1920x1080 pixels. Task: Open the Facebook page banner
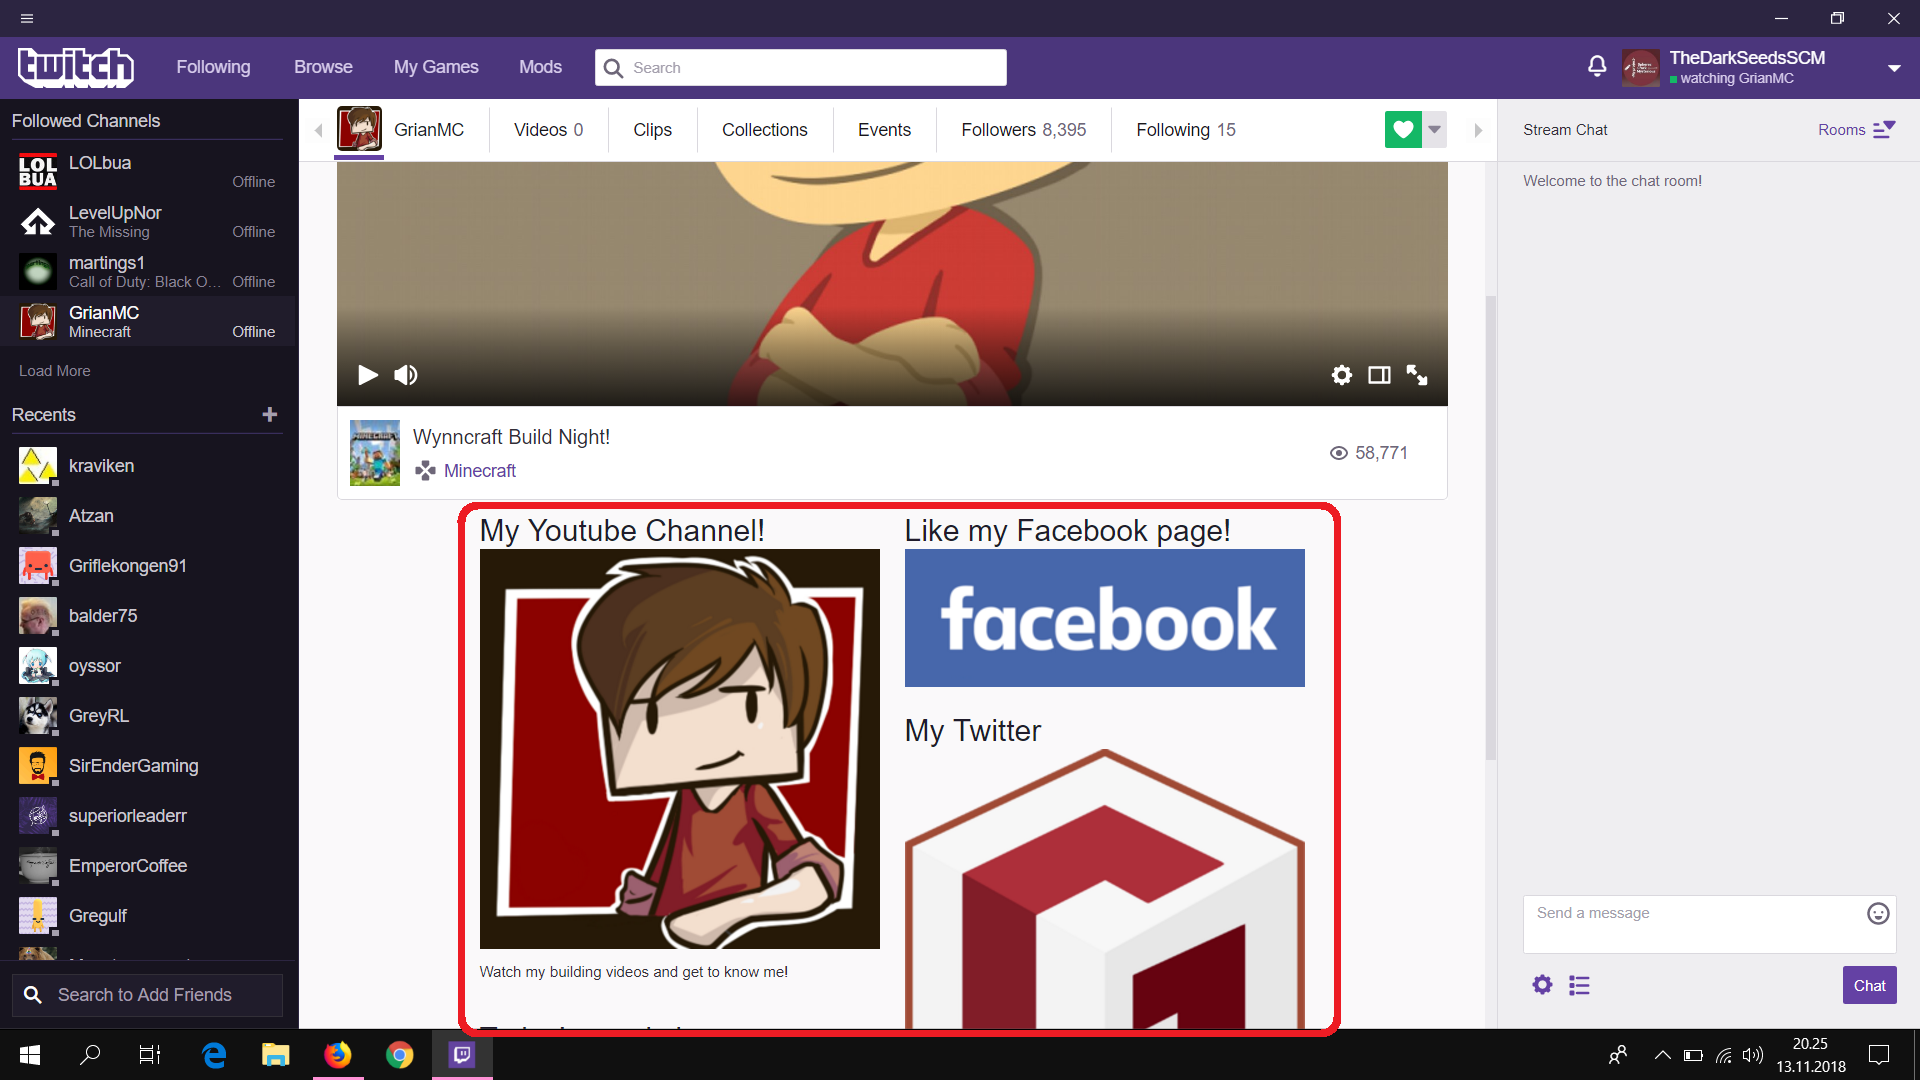1105,618
